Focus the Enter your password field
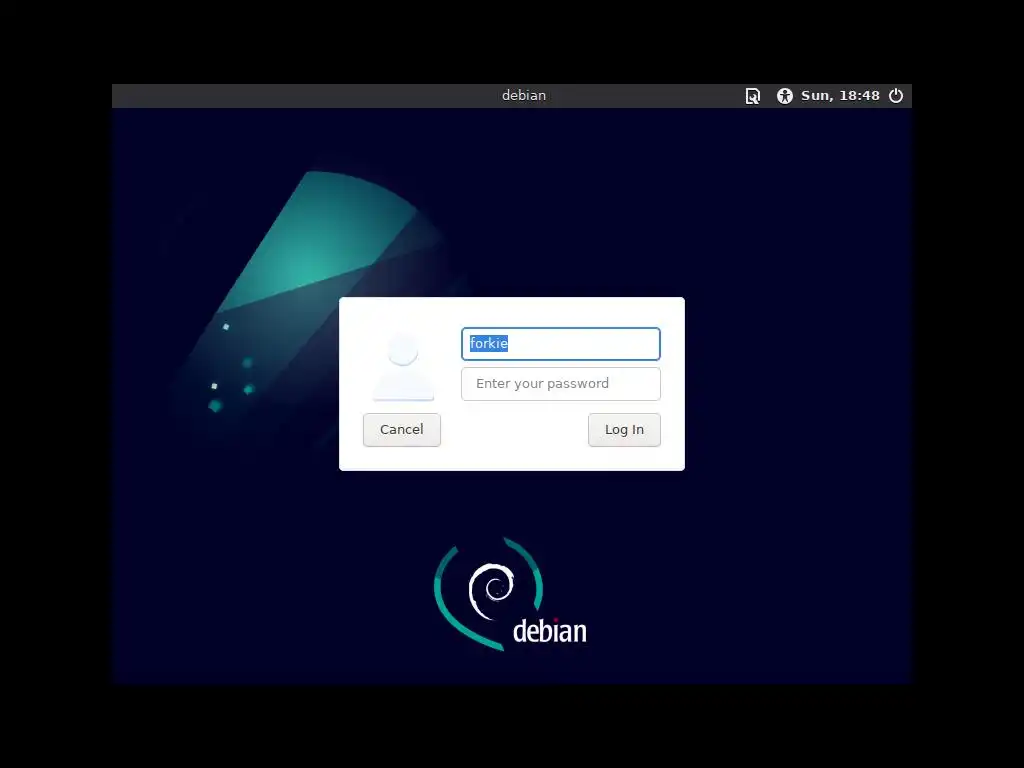1024x768 pixels. (561, 384)
